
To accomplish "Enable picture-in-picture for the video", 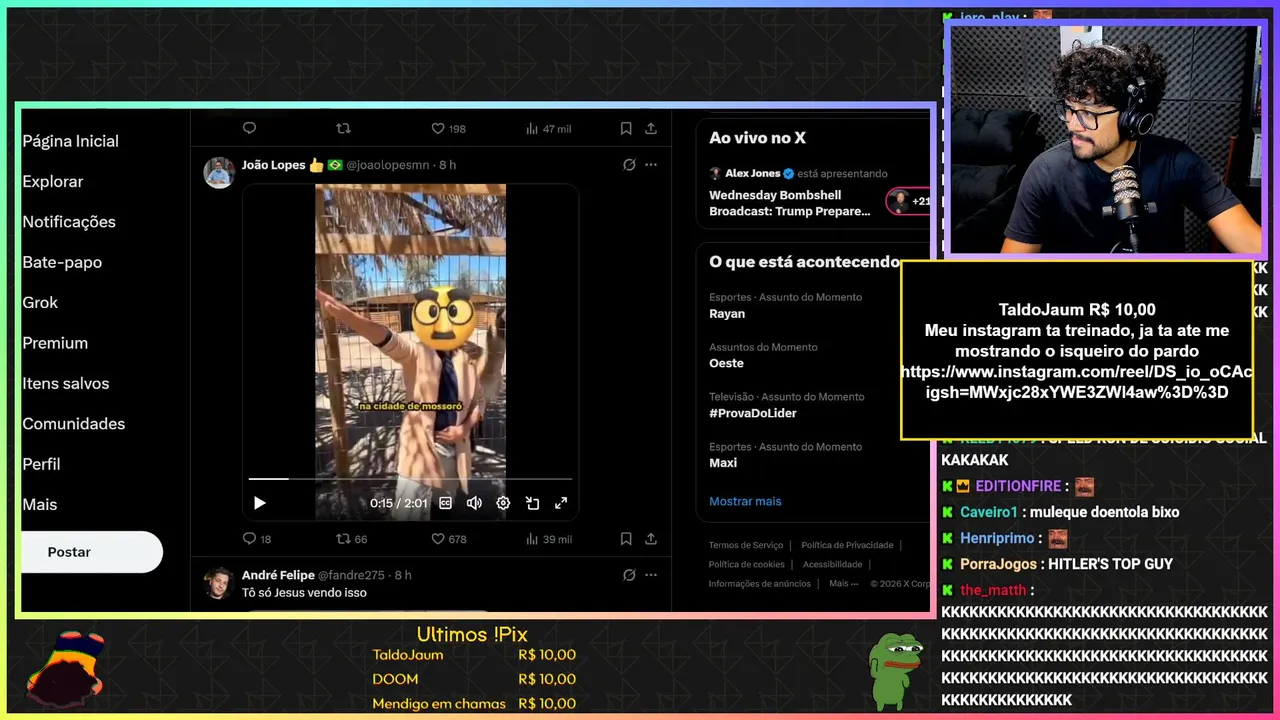I will click(x=532, y=503).
